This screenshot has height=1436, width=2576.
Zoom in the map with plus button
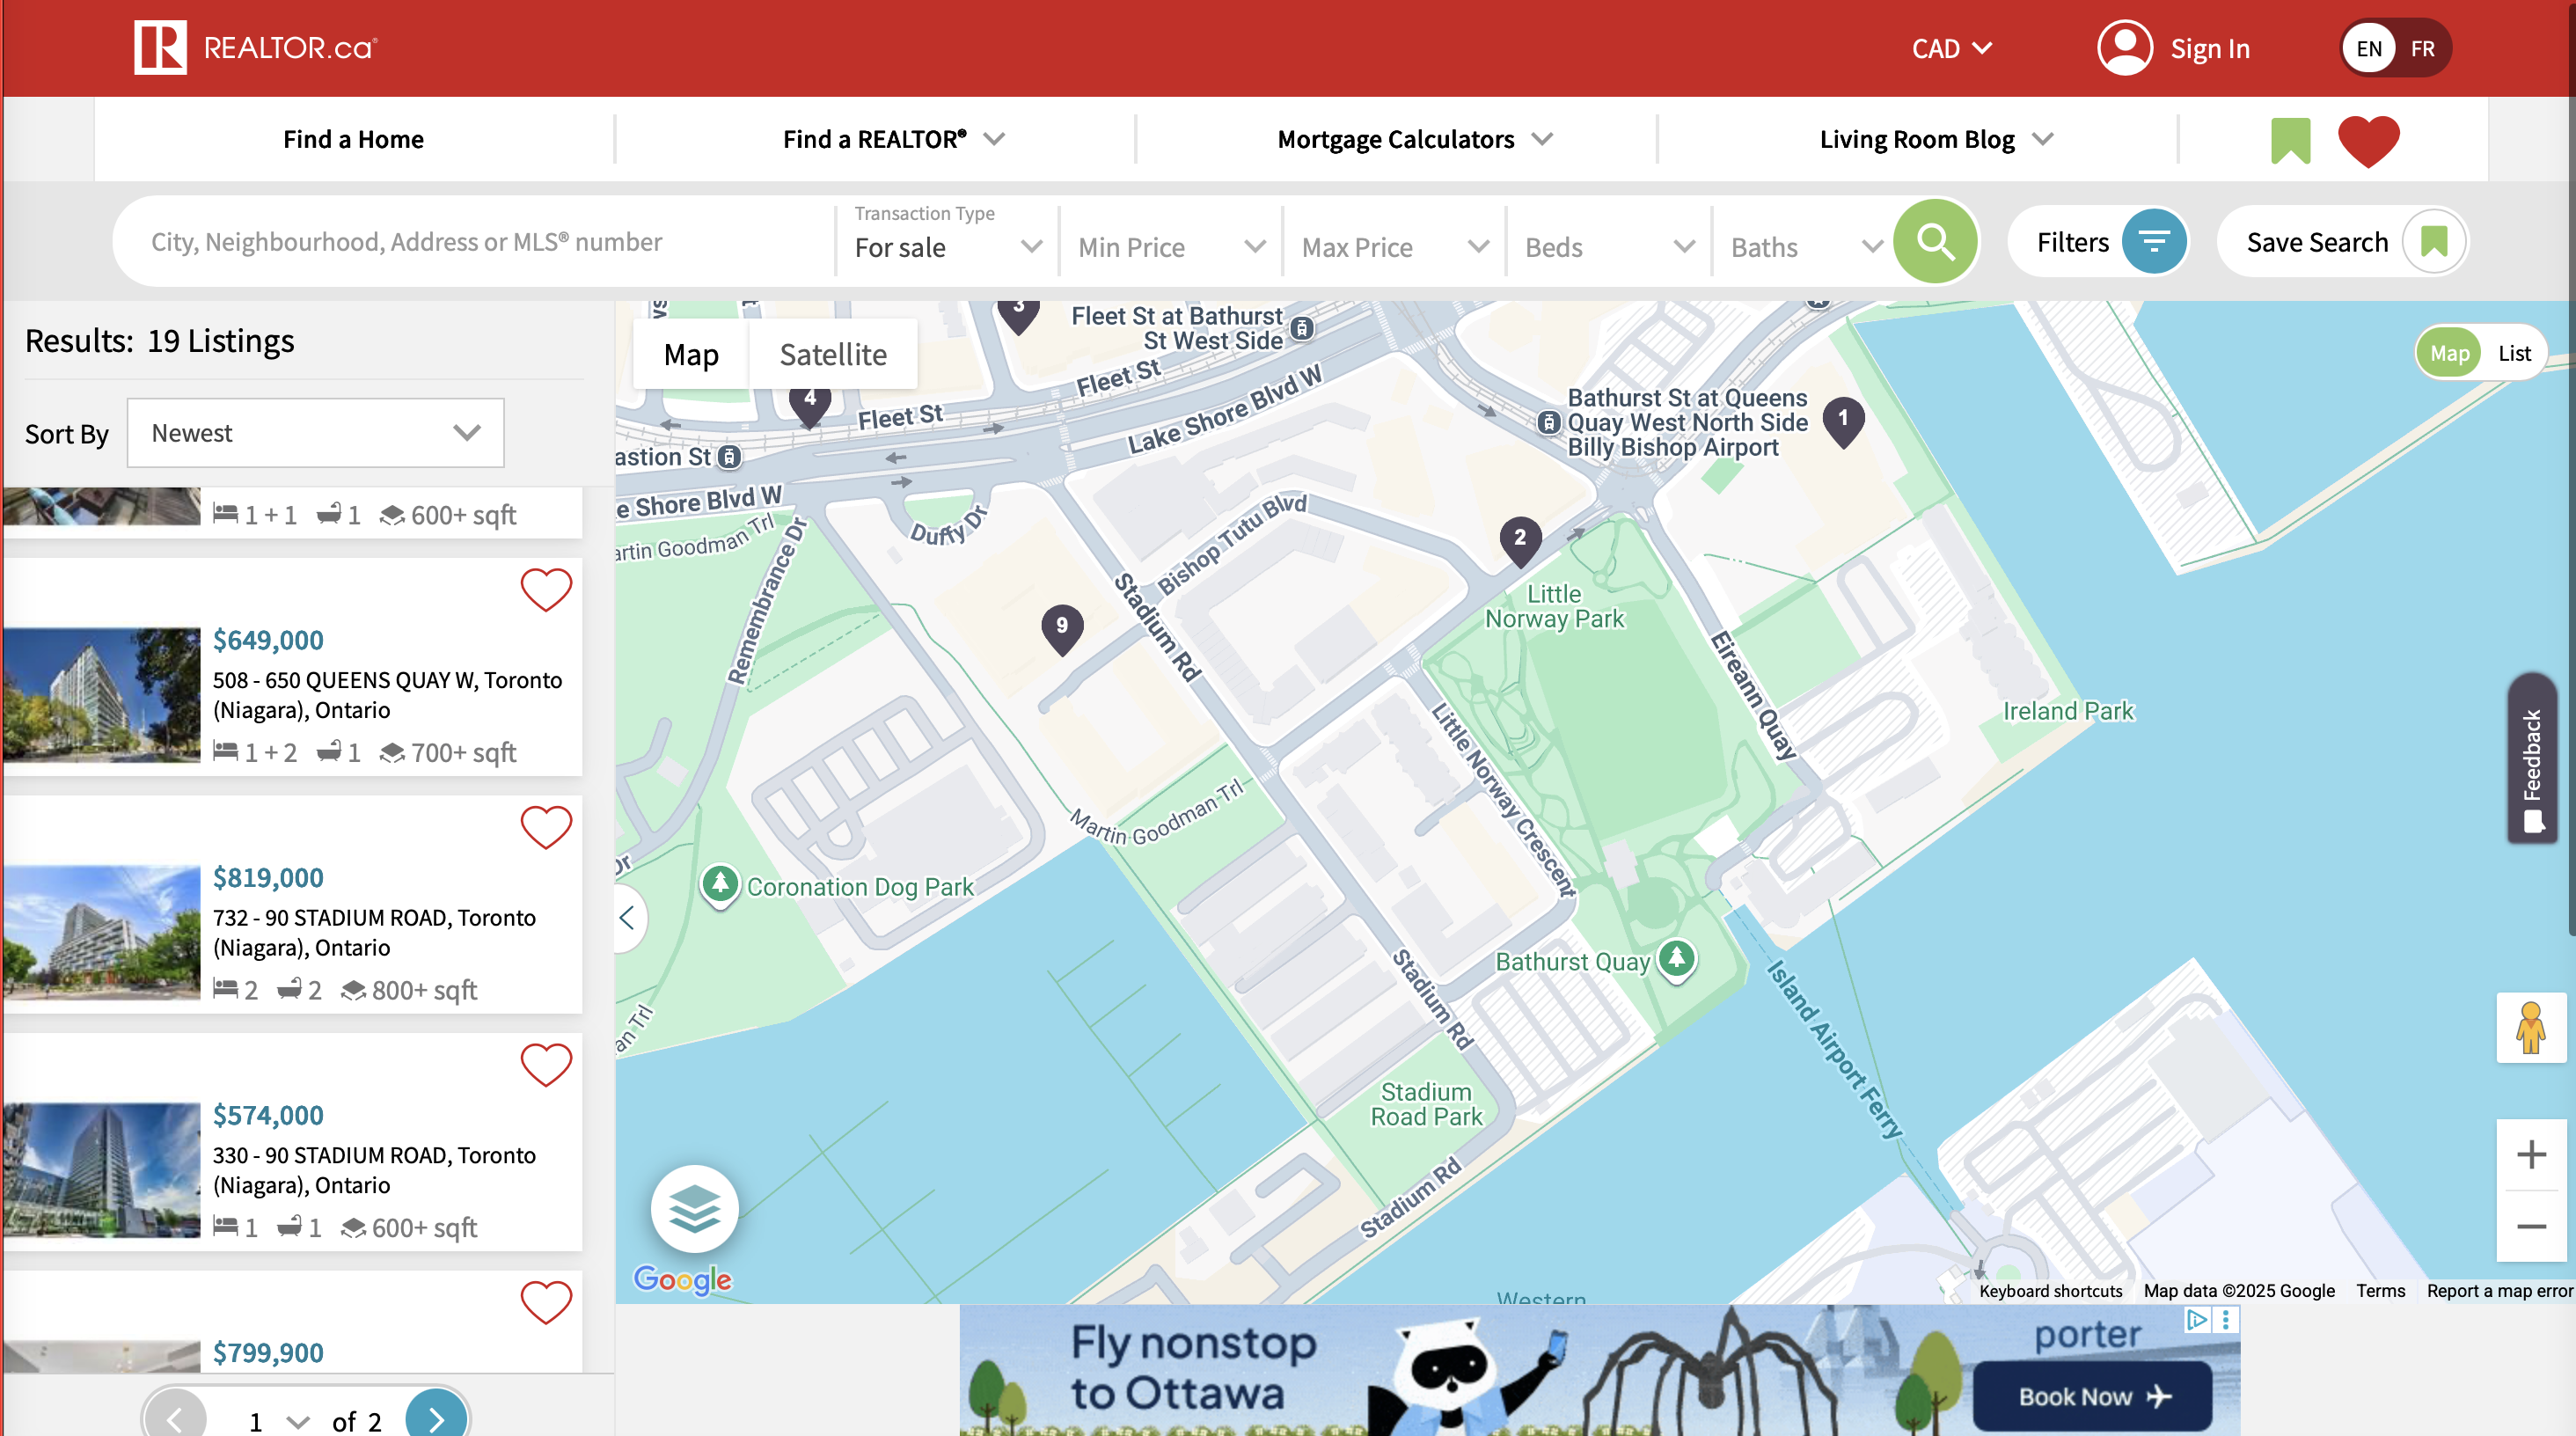pos(2531,1154)
